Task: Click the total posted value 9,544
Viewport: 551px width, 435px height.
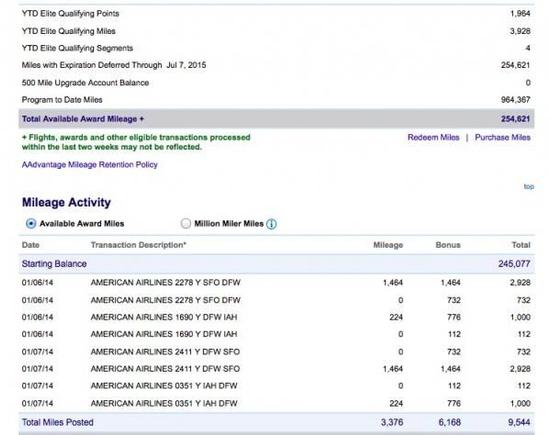Action: [519, 422]
